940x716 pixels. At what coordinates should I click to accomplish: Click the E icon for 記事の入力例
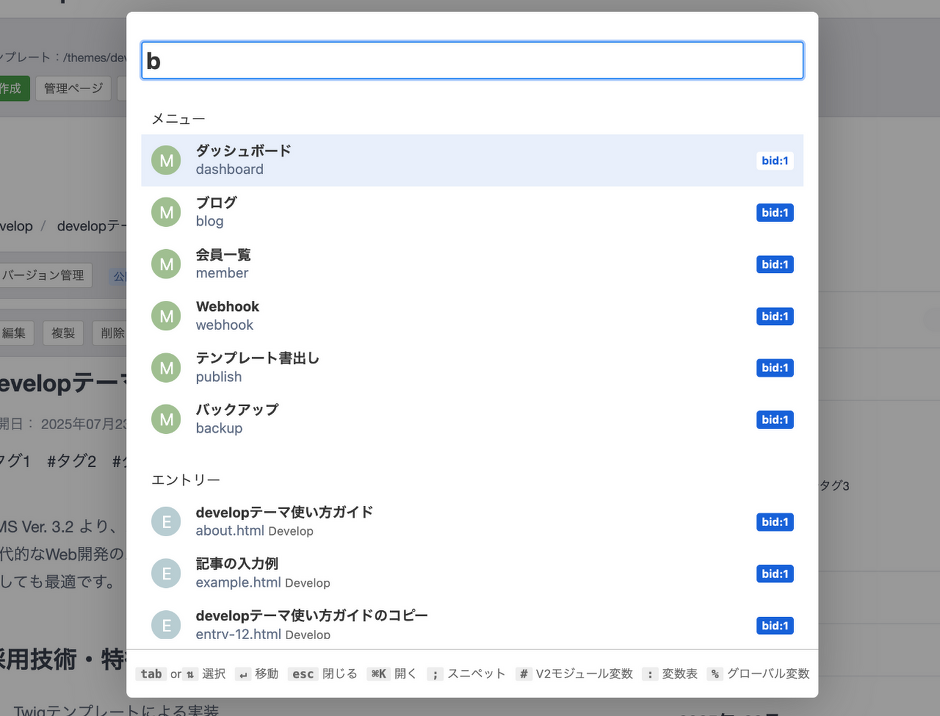tap(166, 573)
